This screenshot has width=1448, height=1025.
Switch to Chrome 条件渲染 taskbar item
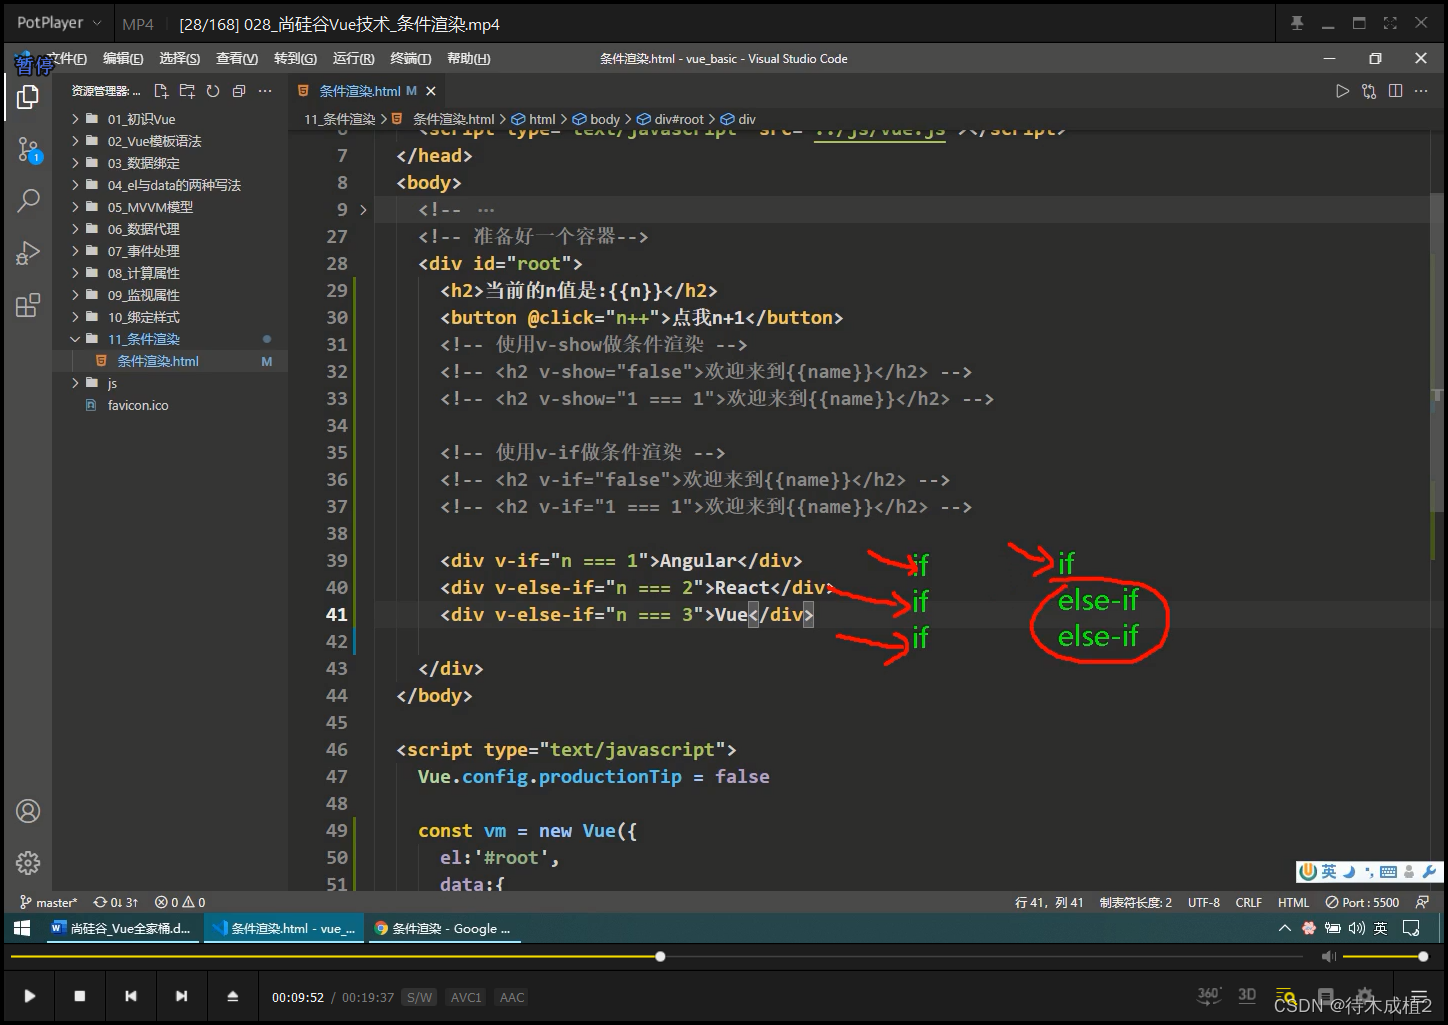[x=442, y=928]
